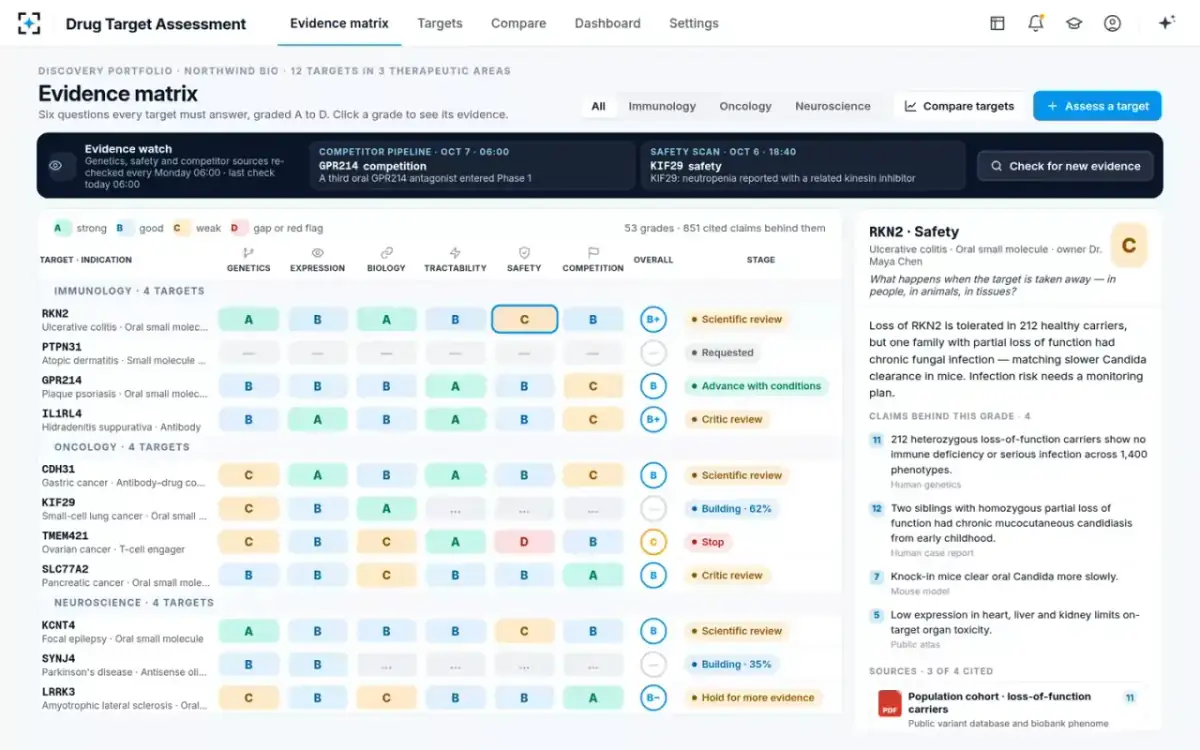Open the PDF icon for Population cohort source
The width and height of the screenshot is (1200, 750).
[889, 703]
